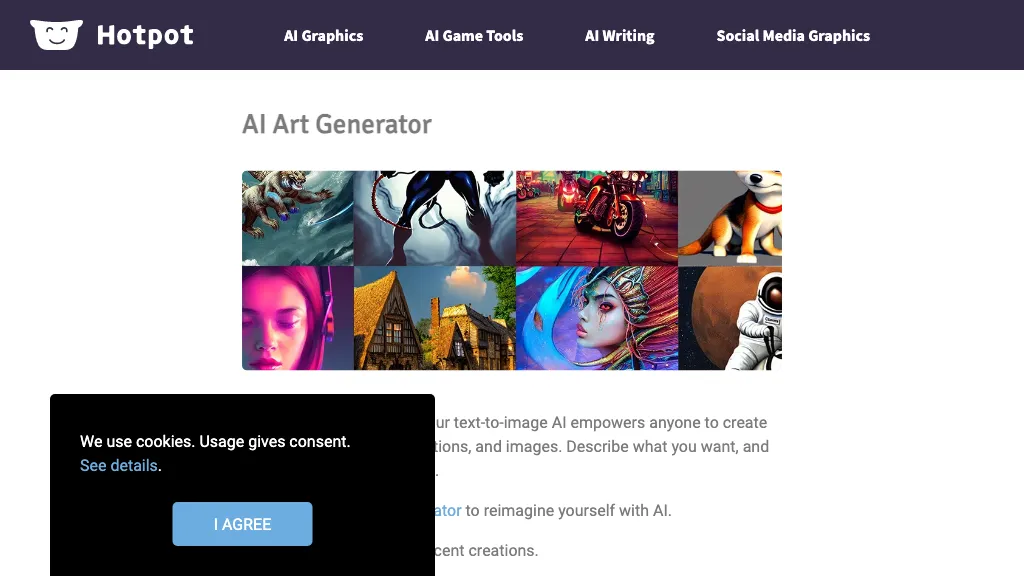Select the thatched cottage house image
The height and width of the screenshot is (576, 1024).
434,318
